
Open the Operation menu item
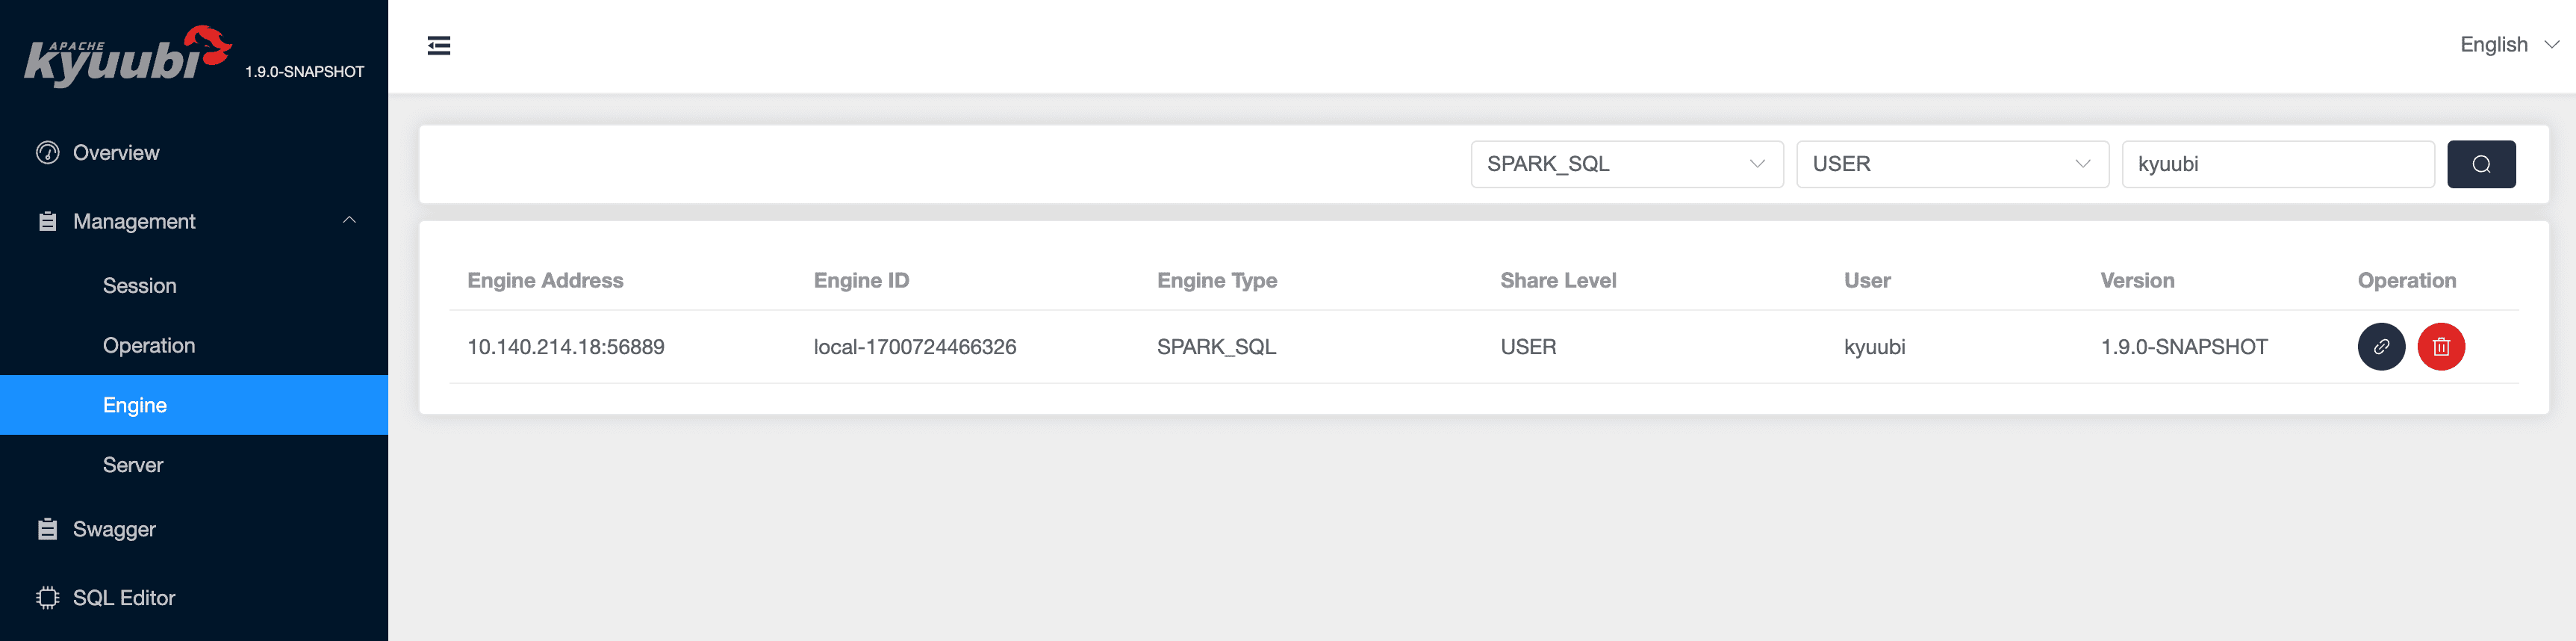149,346
